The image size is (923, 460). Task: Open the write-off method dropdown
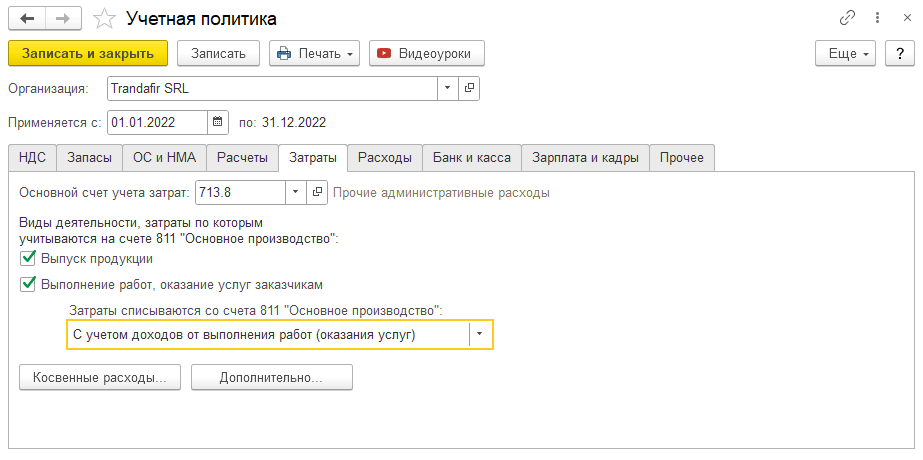click(x=481, y=335)
